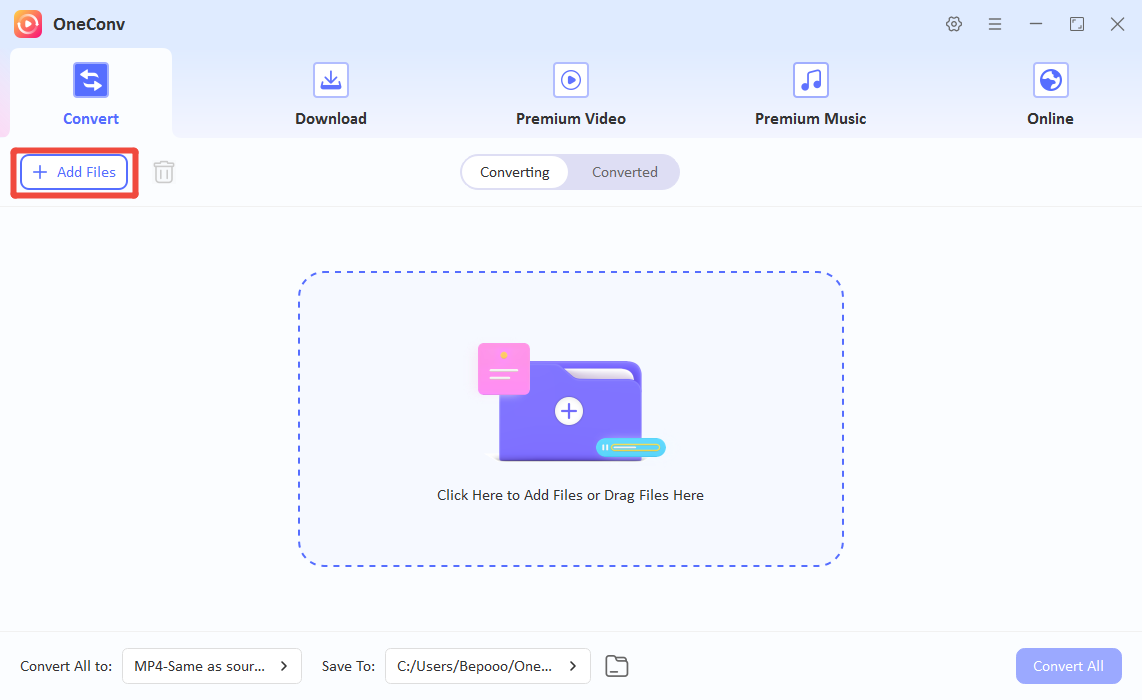Viewport: 1142px width, 700px height.
Task: Open the Online globe icon
Action: [1050, 80]
